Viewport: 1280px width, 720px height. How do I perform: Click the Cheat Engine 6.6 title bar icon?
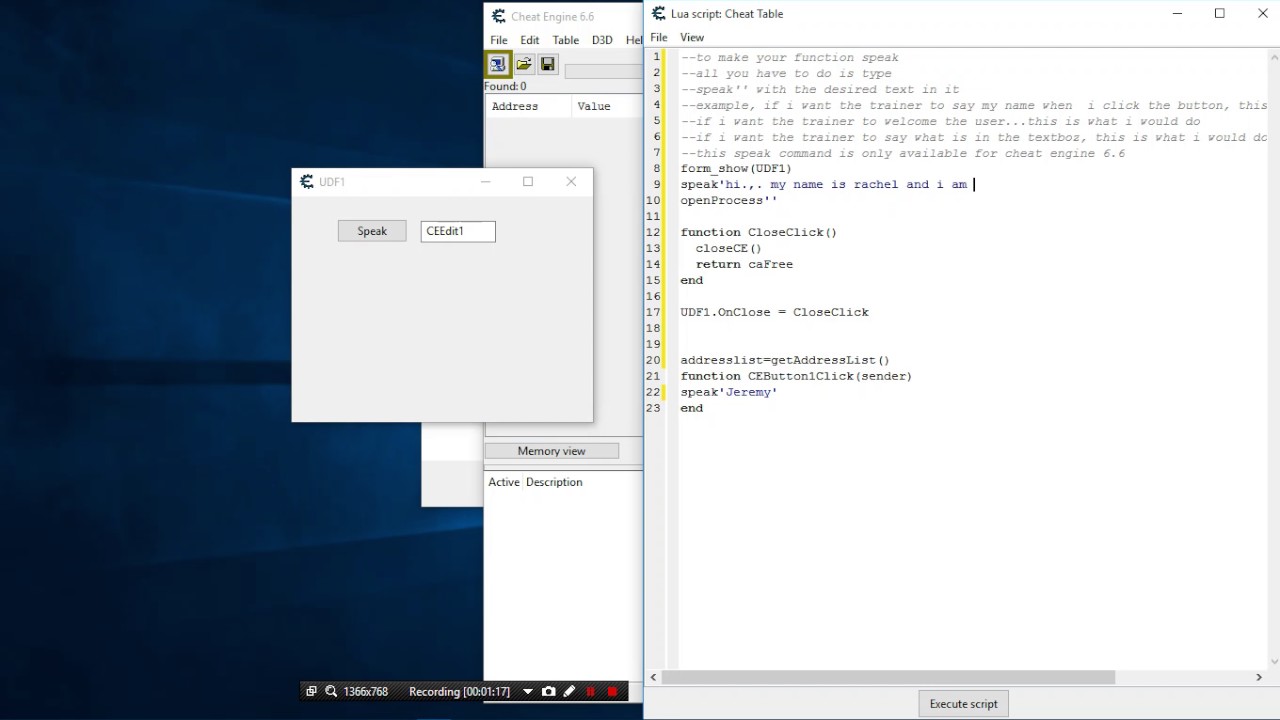pyautogui.click(x=498, y=16)
